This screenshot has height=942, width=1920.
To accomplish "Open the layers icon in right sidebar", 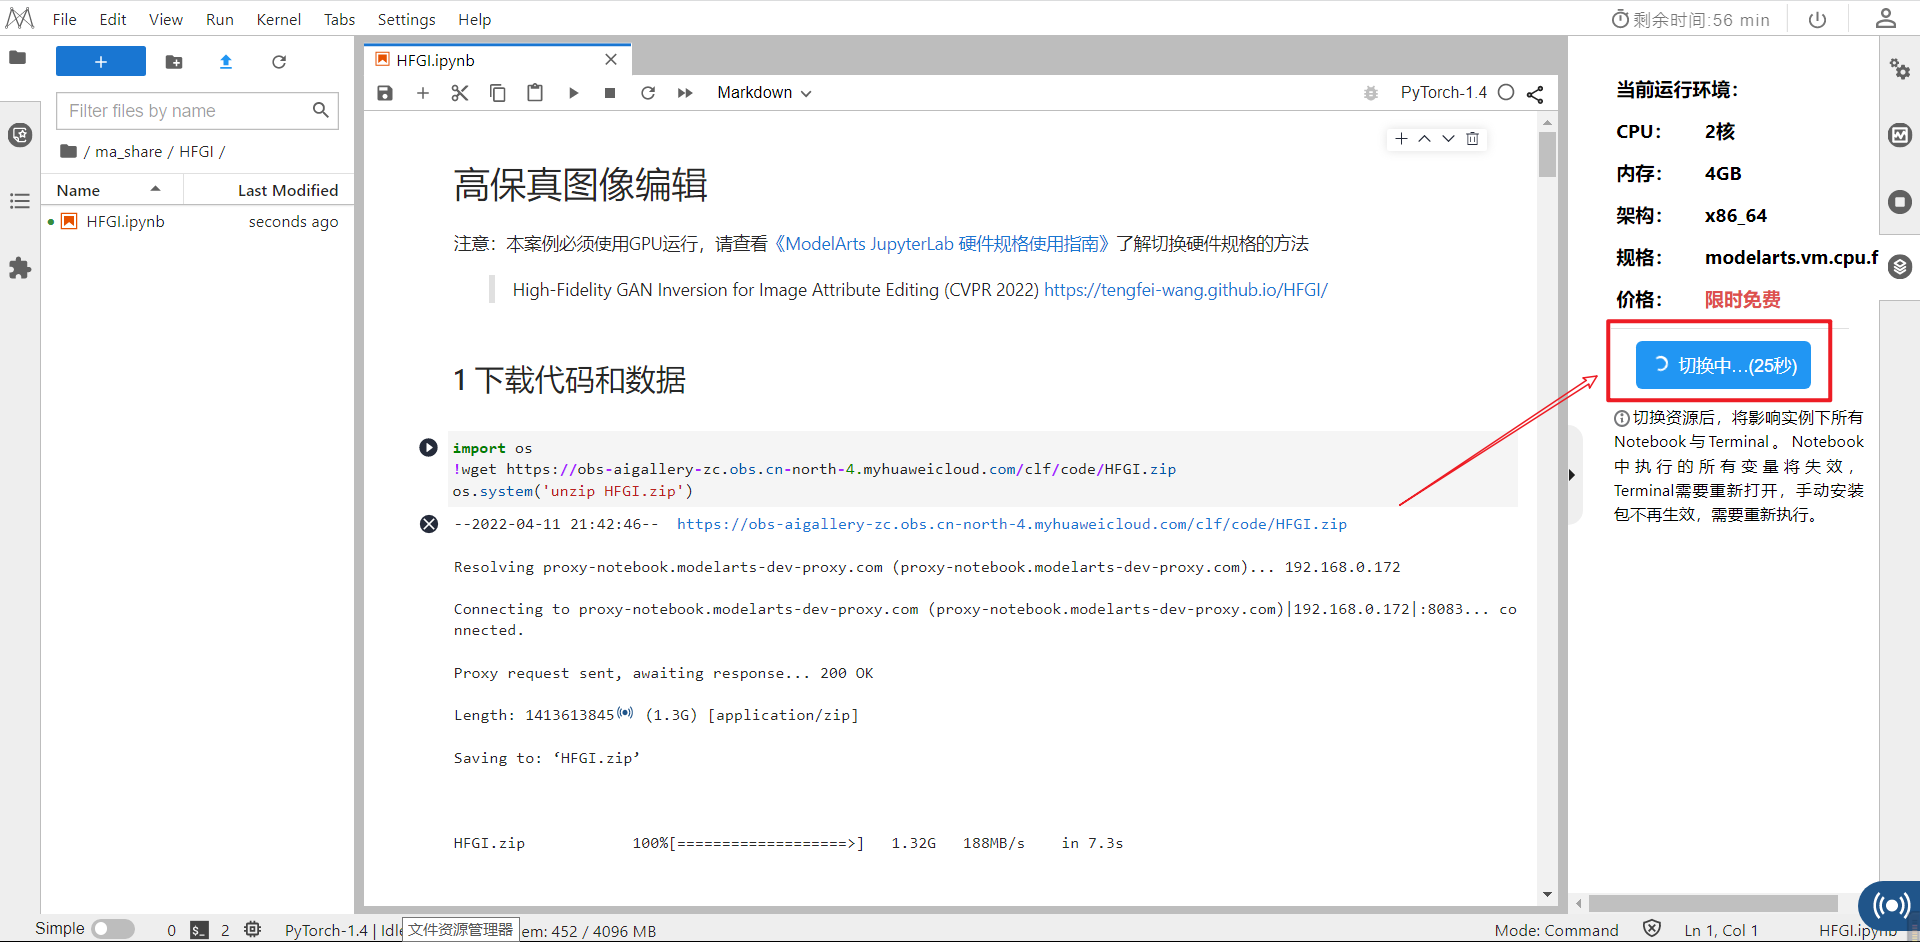I will tap(1900, 267).
